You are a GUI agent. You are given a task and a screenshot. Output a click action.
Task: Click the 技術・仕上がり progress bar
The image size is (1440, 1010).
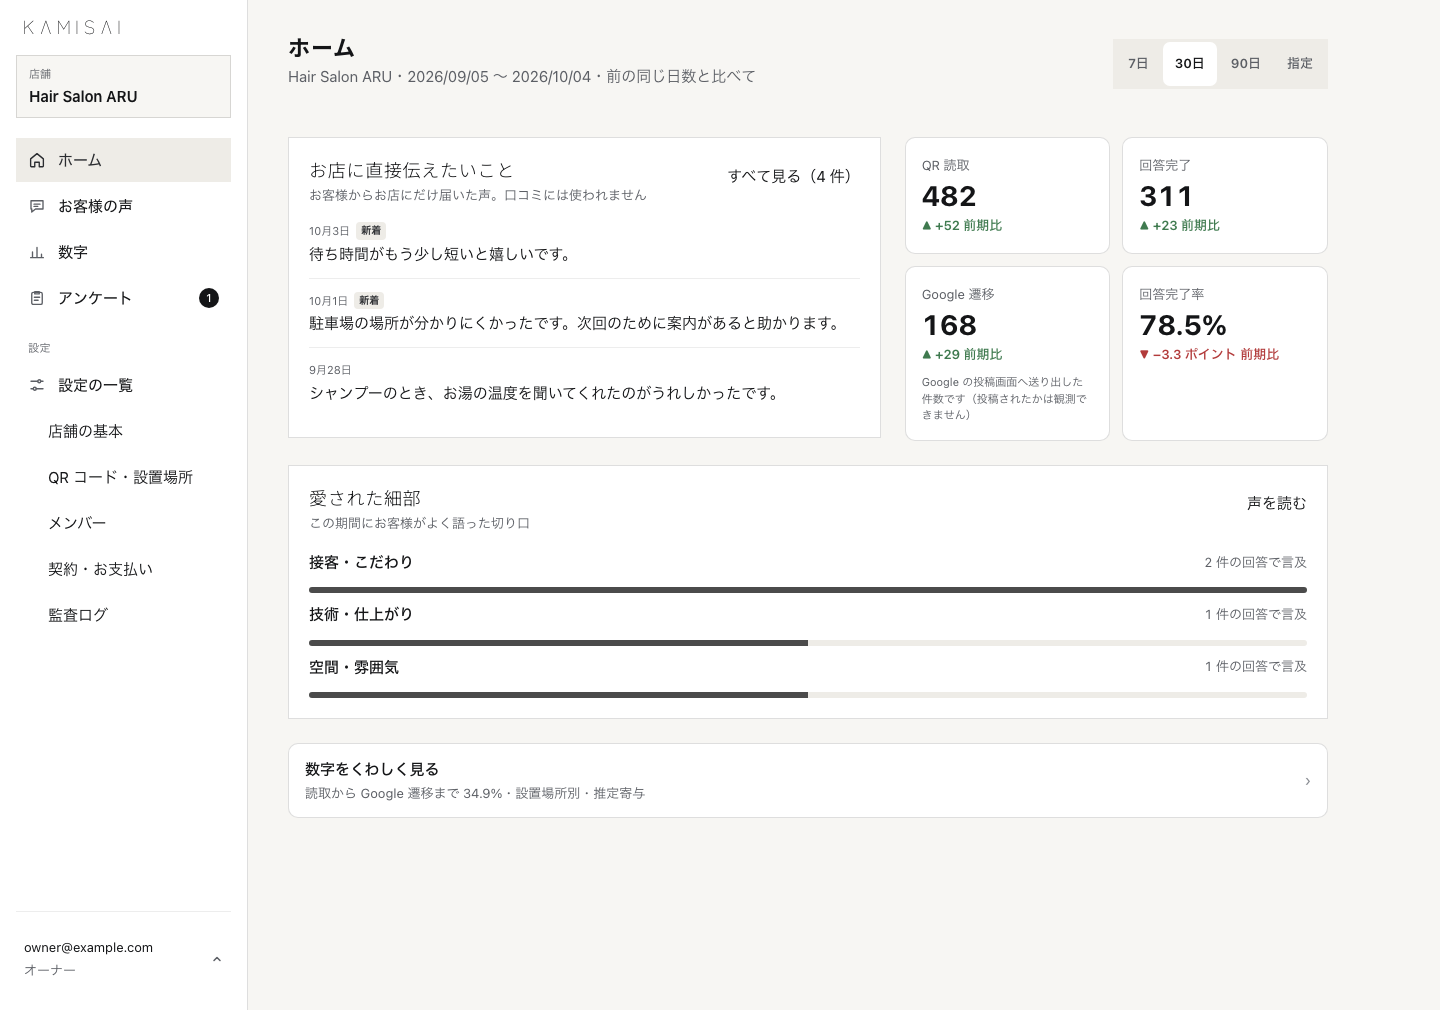pos(808,642)
